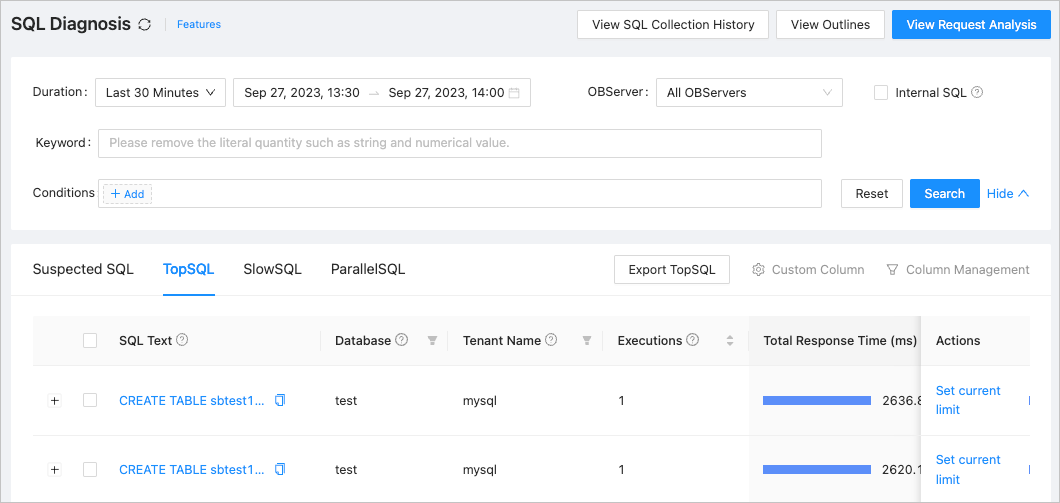The image size is (1060, 503).
Task: Click the View Request Analysis button
Action: (x=969, y=25)
